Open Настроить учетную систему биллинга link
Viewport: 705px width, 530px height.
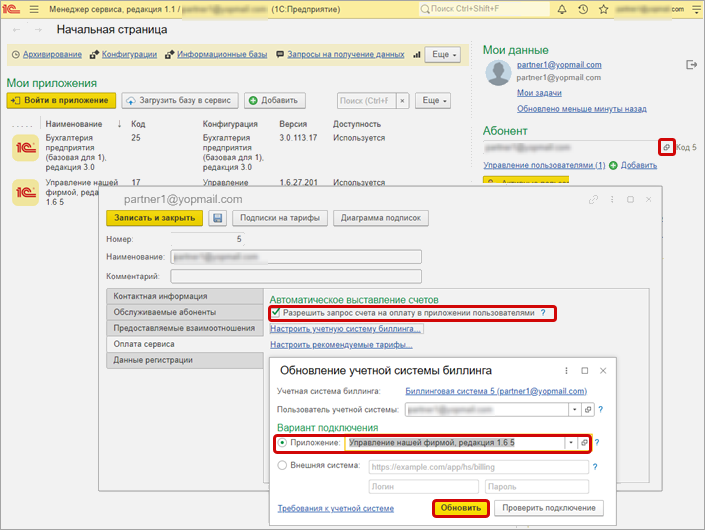(345, 329)
